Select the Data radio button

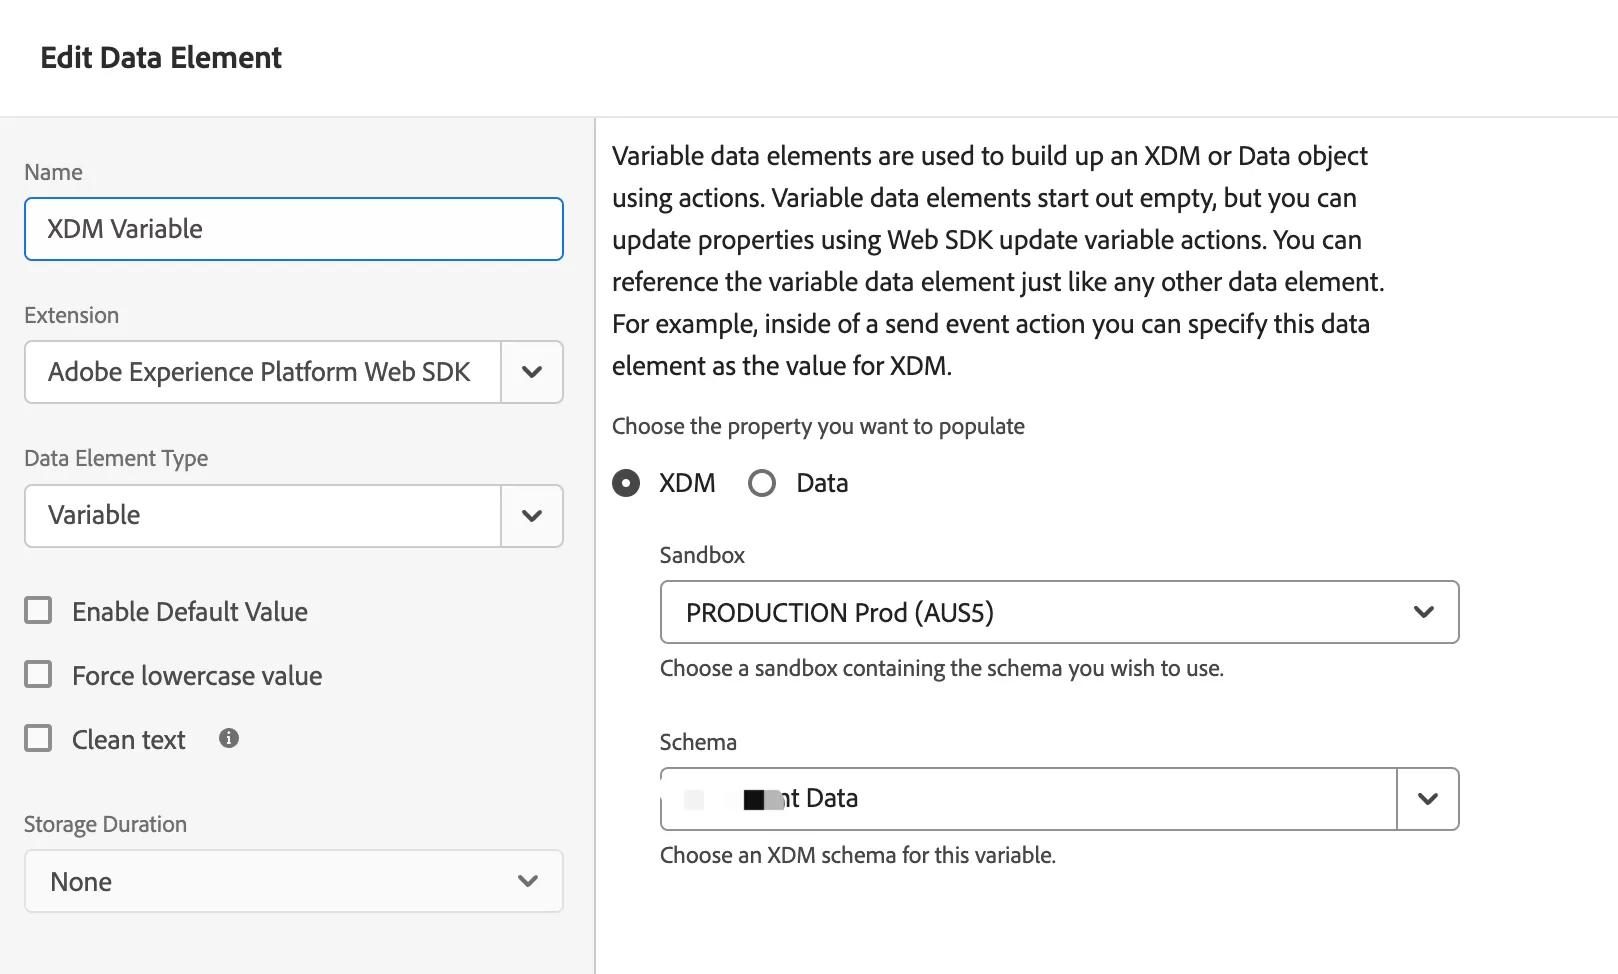[x=762, y=484]
